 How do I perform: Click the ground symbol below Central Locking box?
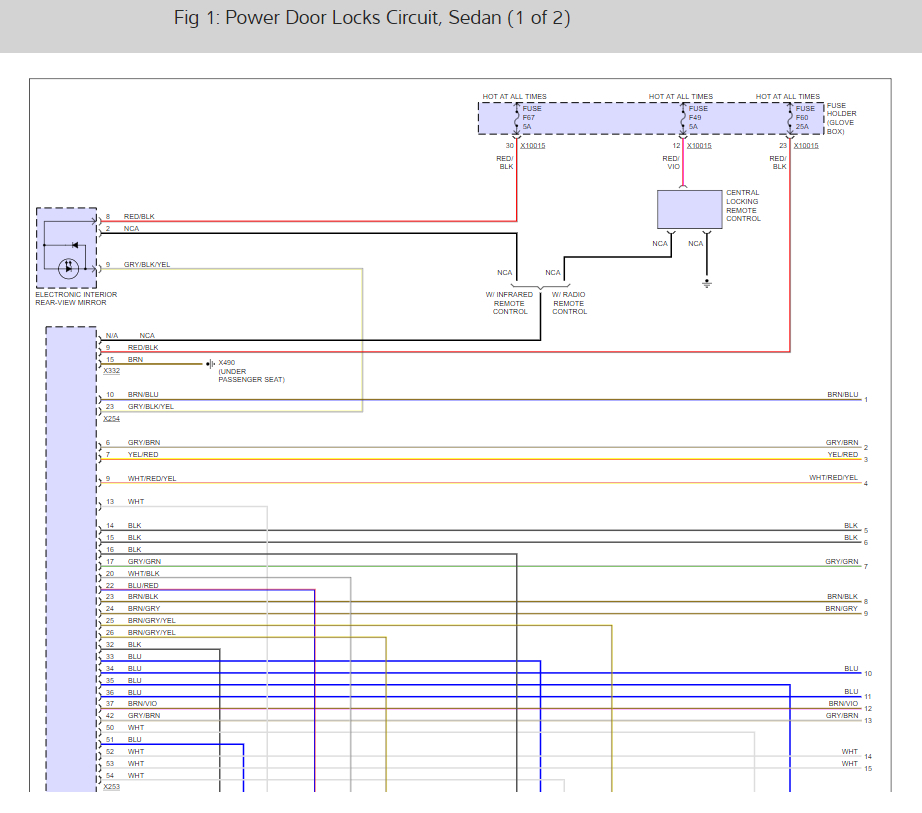(x=706, y=283)
